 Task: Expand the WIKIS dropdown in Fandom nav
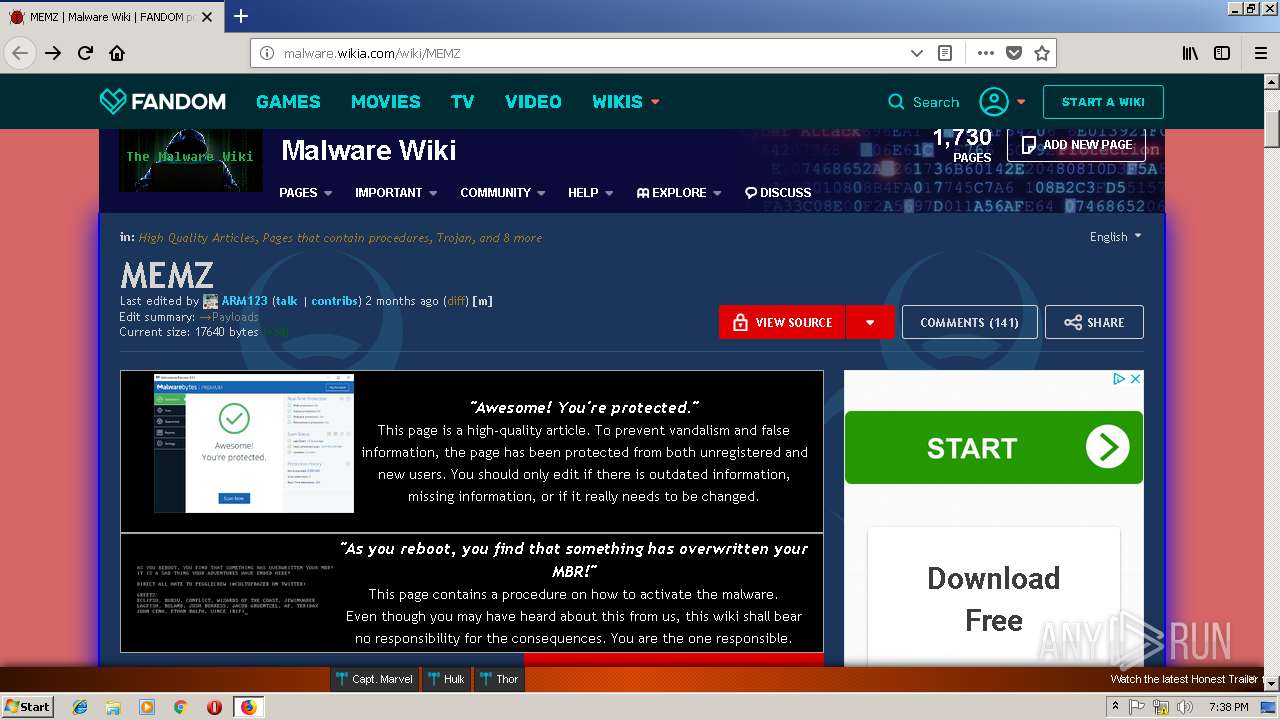tap(626, 101)
